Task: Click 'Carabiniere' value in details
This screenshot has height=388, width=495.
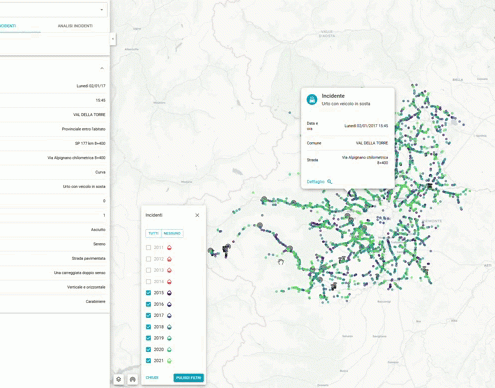Action: coord(96,301)
